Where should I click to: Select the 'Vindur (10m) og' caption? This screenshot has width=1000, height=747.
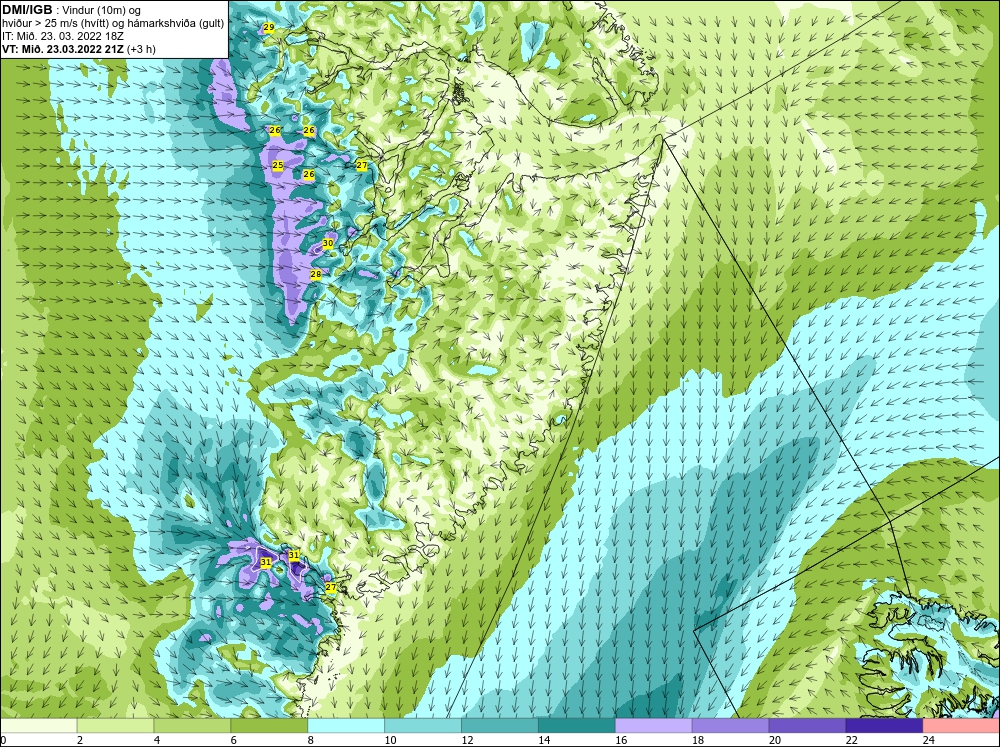coord(103,11)
